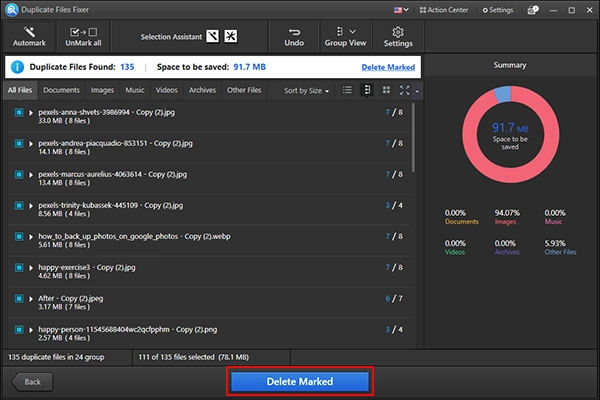This screenshot has width=600, height=400.
Task: Click the Summary panel heading
Action: coord(510,65)
